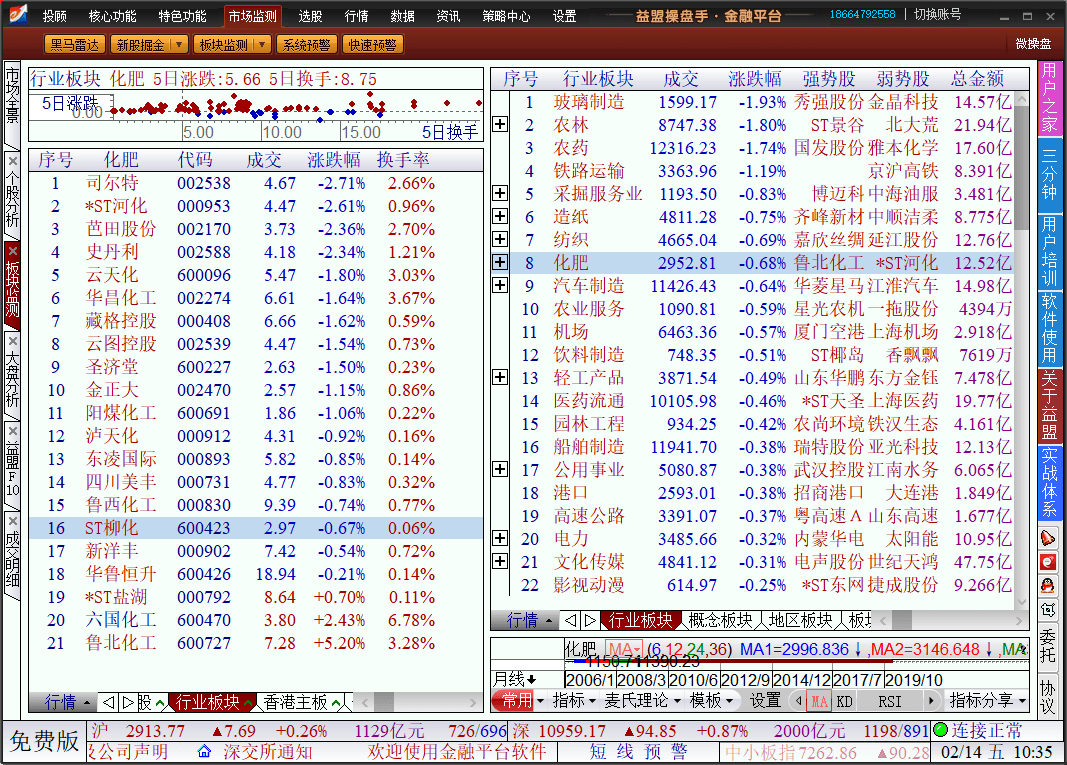Click the green connection status indicator
The image size is (1067, 765).
tap(940, 730)
